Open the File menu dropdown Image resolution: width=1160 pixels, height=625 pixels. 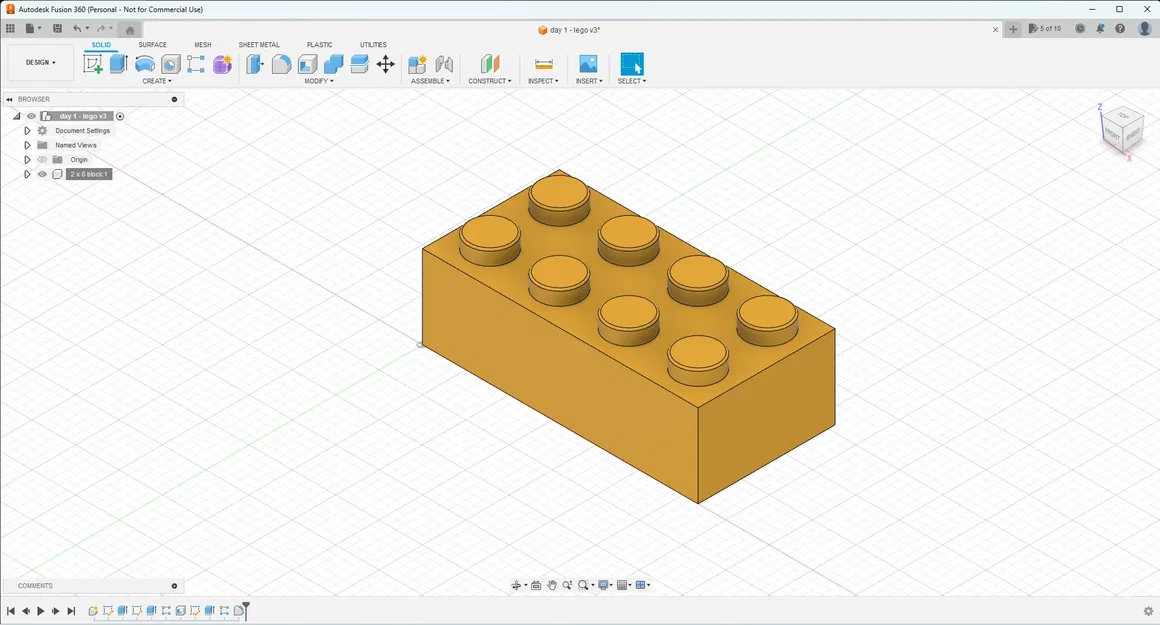(x=33, y=28)
